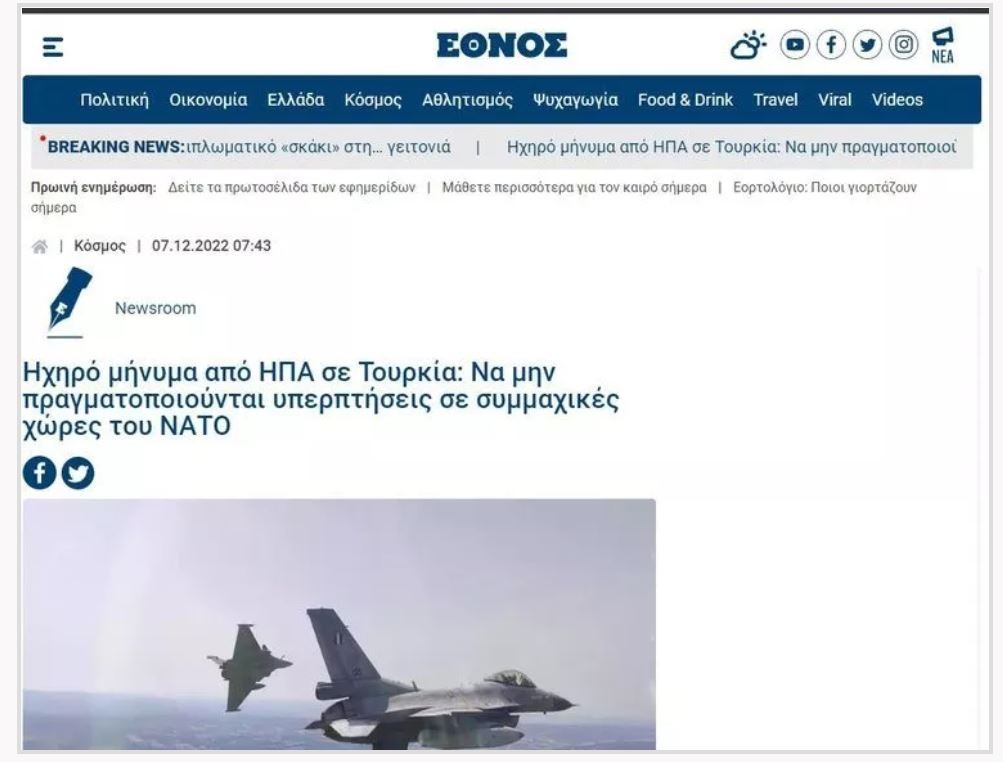The image size is (1003, 762).
Task: Open Facebook icon in the header
Action: click(831, 45)
